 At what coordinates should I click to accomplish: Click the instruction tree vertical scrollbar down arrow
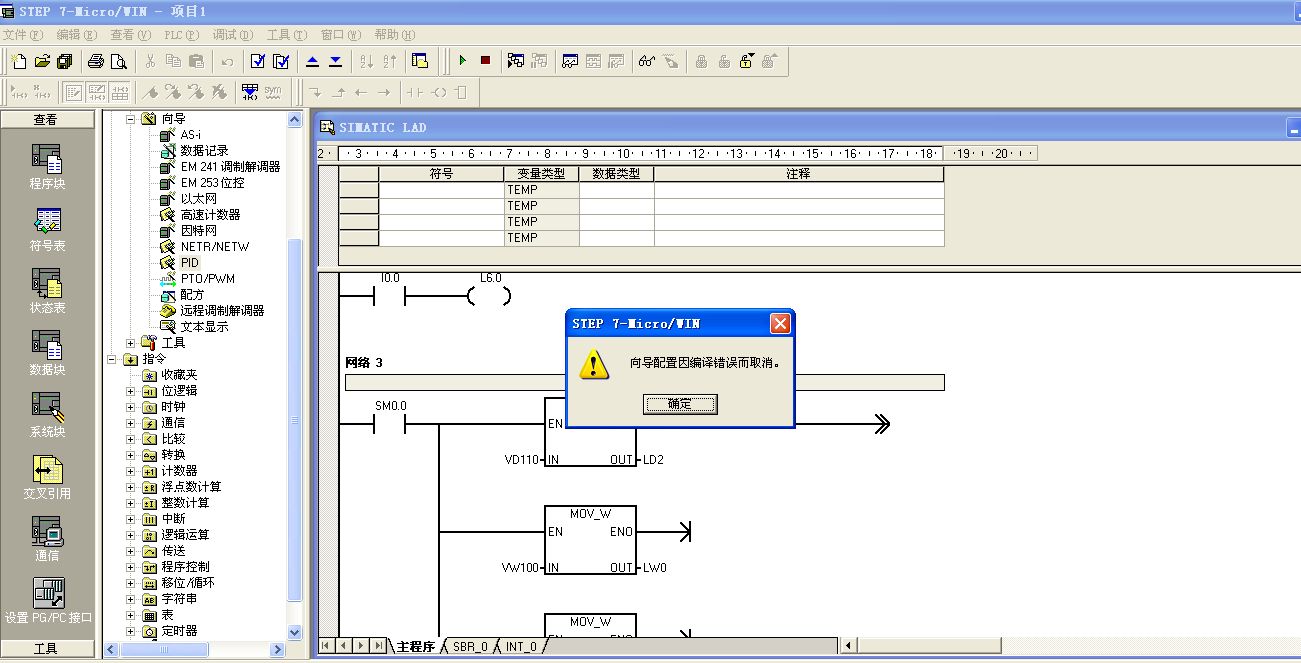click(295, 632)
